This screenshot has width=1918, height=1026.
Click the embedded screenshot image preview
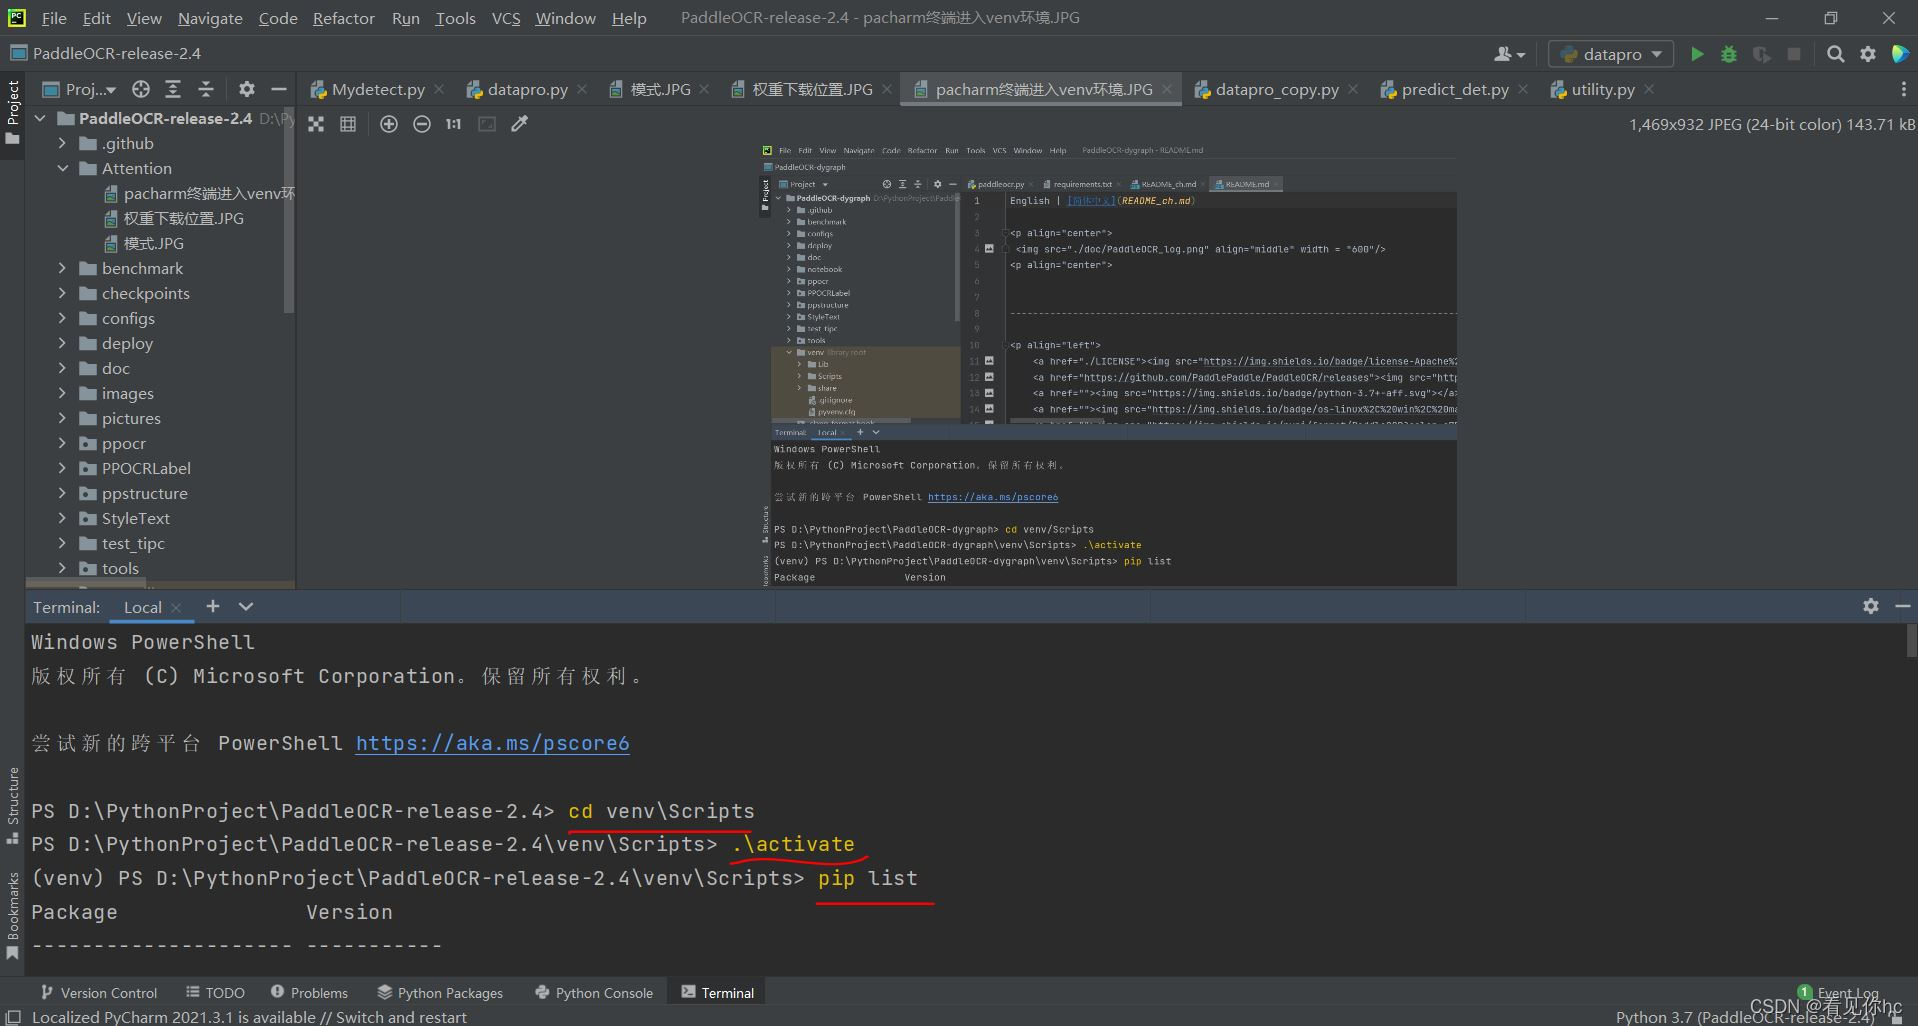pyautogui.click(x=1108, y=364)
